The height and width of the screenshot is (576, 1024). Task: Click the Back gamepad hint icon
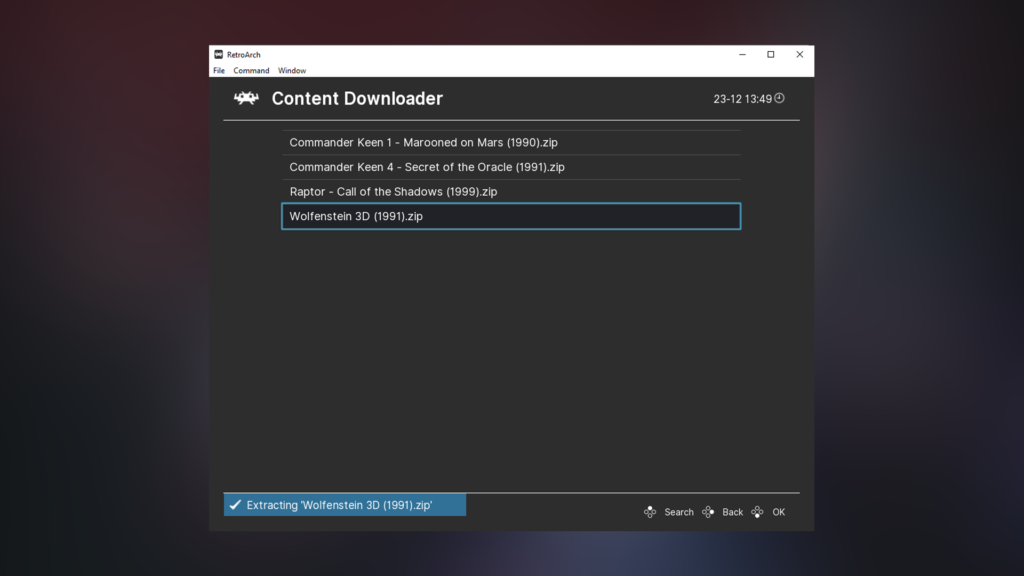tap(708, 512)
